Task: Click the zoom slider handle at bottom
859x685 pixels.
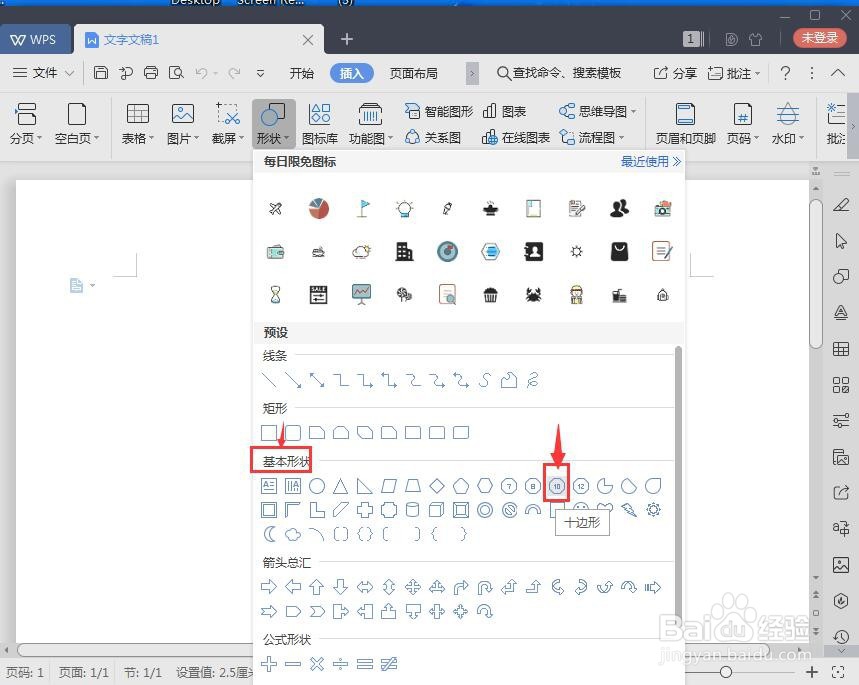Action: coord(725,672)
